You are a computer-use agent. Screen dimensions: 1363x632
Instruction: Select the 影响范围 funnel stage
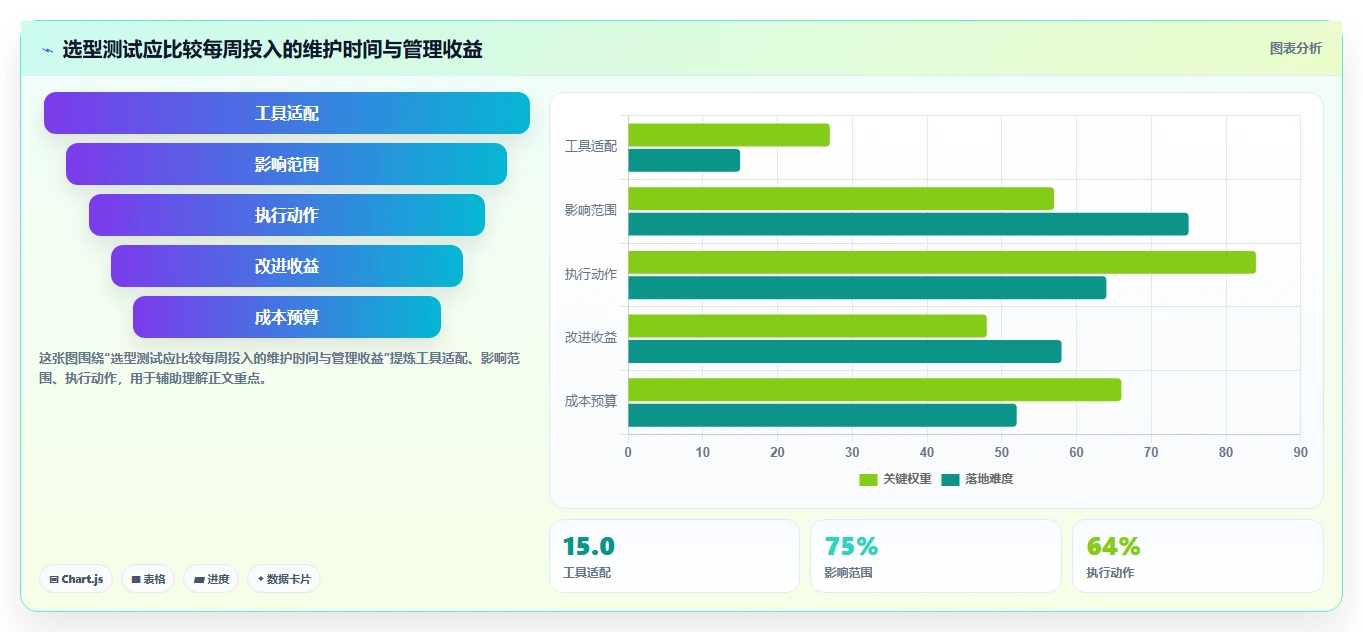pos(287,164)
